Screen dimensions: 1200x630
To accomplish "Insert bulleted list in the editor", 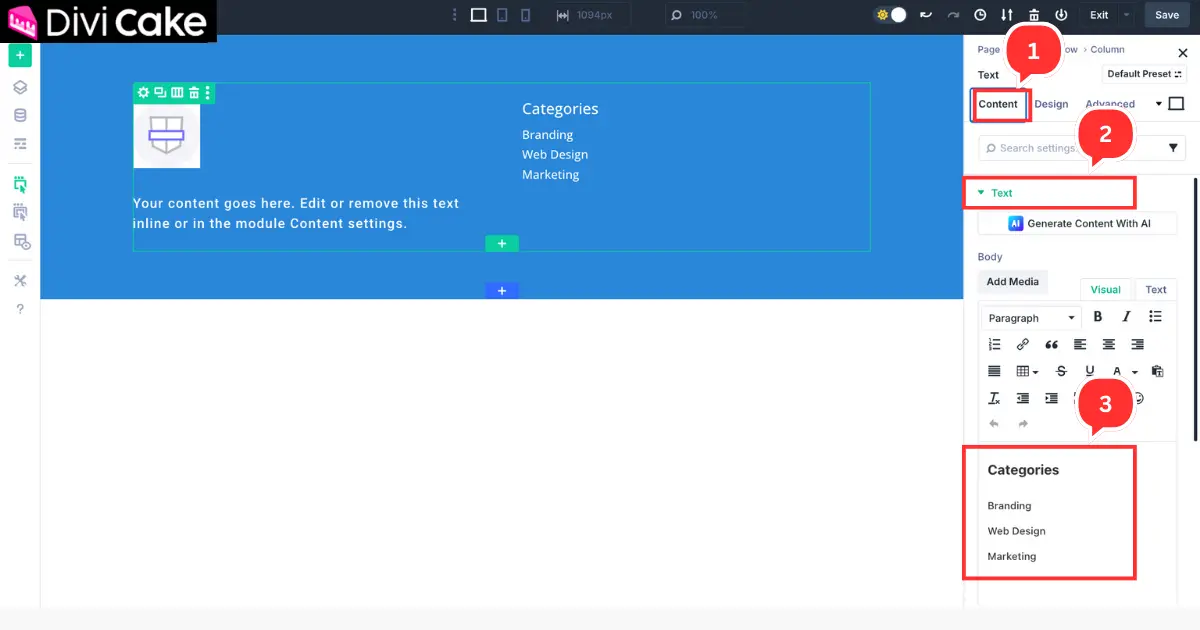I will 1155,317.
